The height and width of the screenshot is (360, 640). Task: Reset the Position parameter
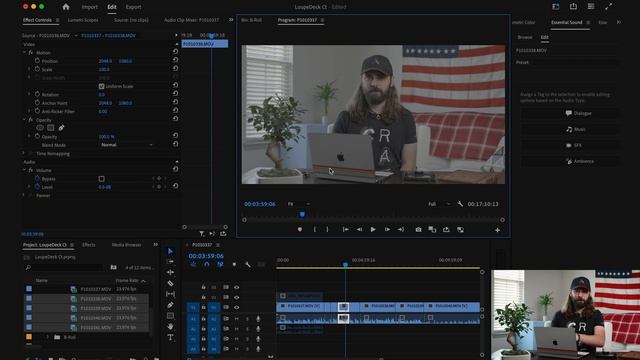coord(175,60)
